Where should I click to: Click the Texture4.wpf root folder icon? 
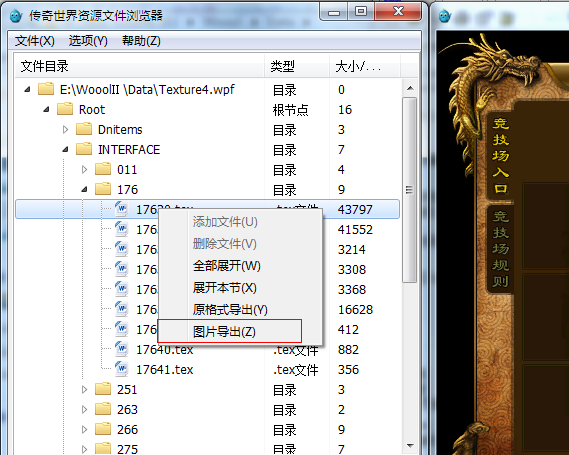pyautogui.click(x=46, y=89)
